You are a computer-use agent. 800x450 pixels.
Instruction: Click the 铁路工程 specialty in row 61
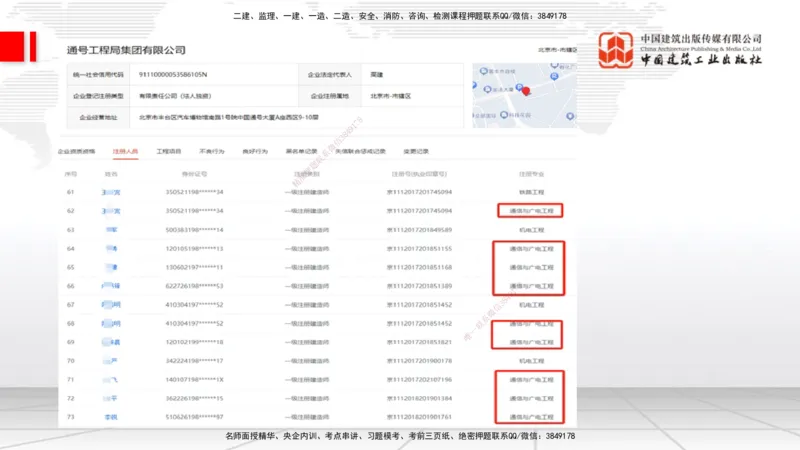(x=531, y=192)
